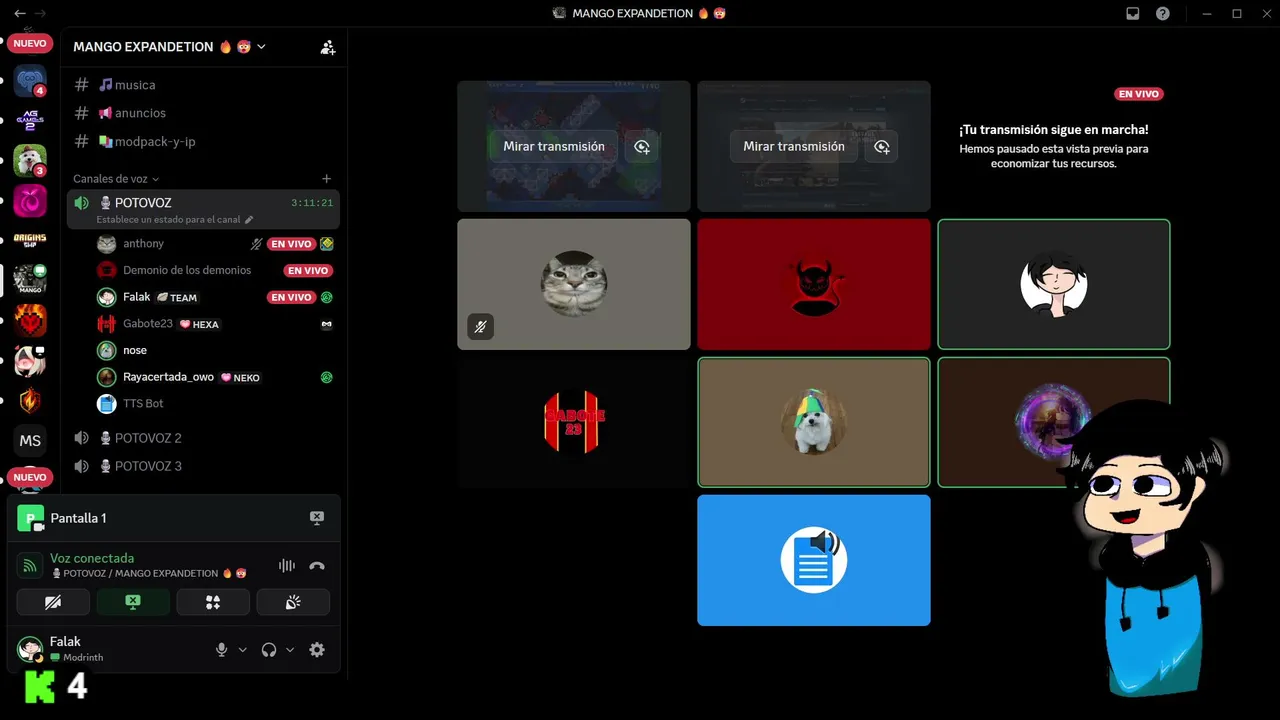This screenshot has height=720, width=1280.
Task: Open the Origins SMP server
Action: coord(30,240)
